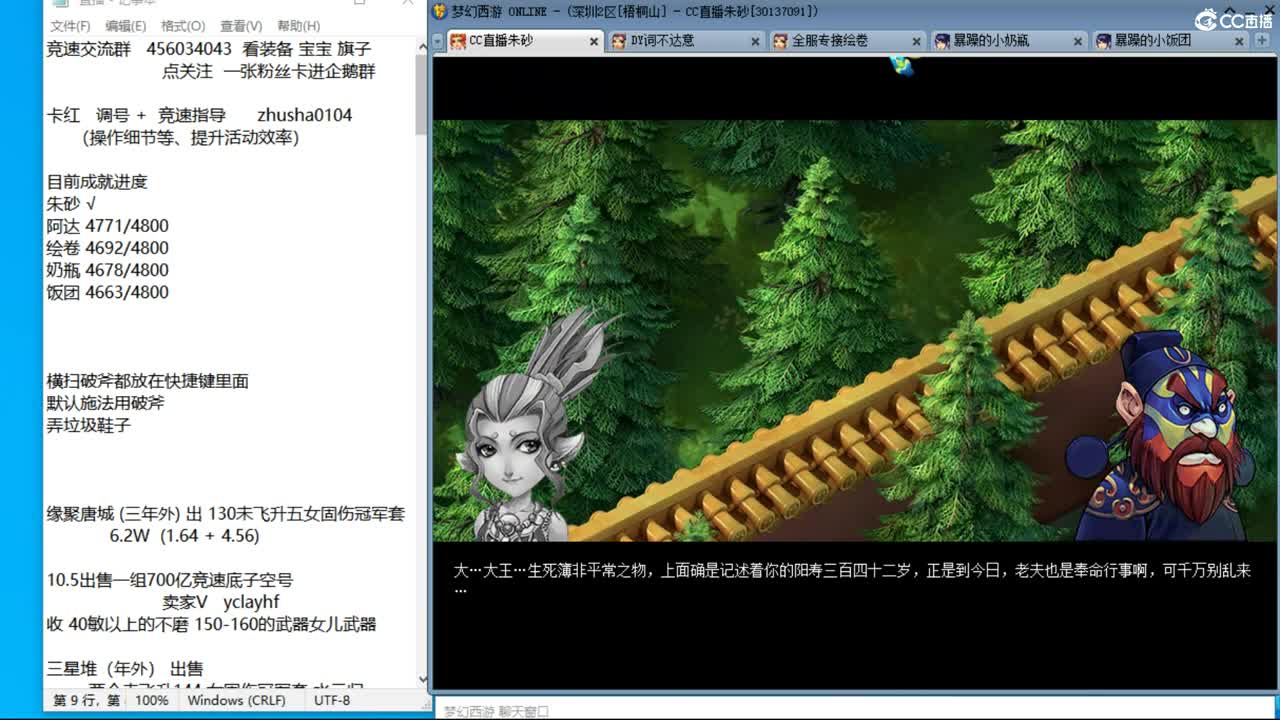Screen dimensions: 1280x720
Task: Click the line 朱砂 √
Action: [x=71, y=204]
